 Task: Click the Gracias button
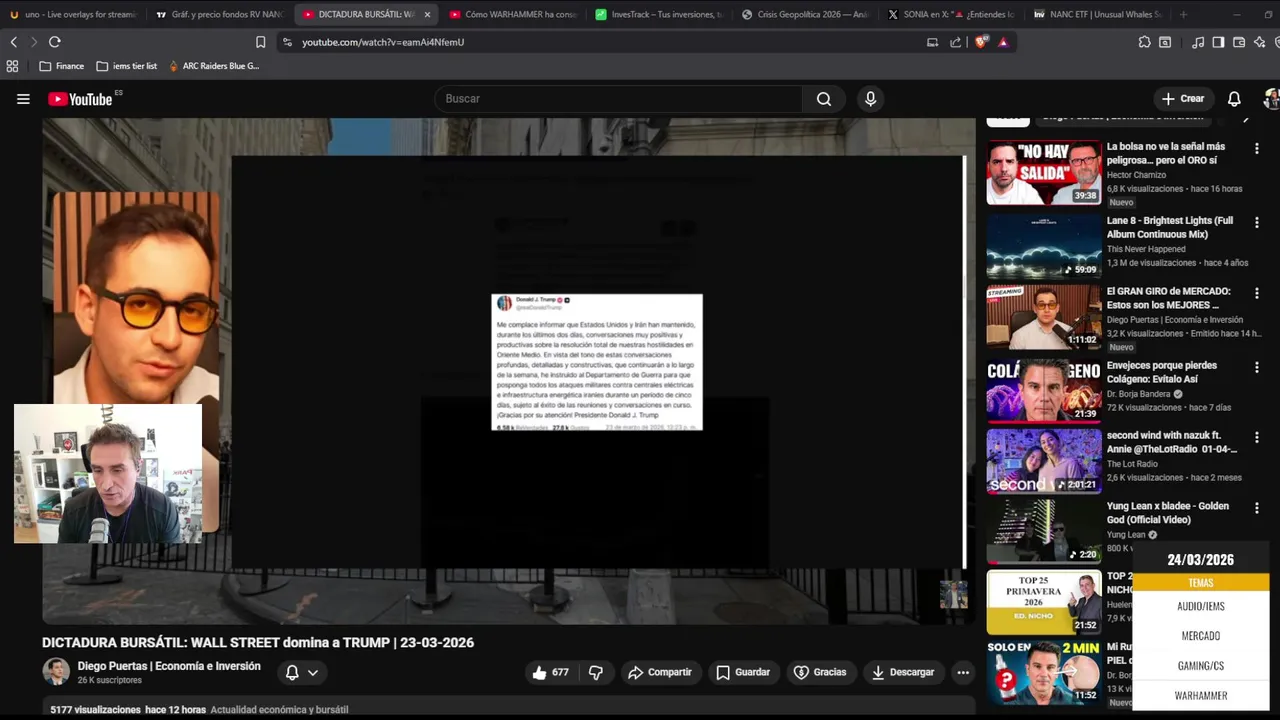(x=820, y=673)
